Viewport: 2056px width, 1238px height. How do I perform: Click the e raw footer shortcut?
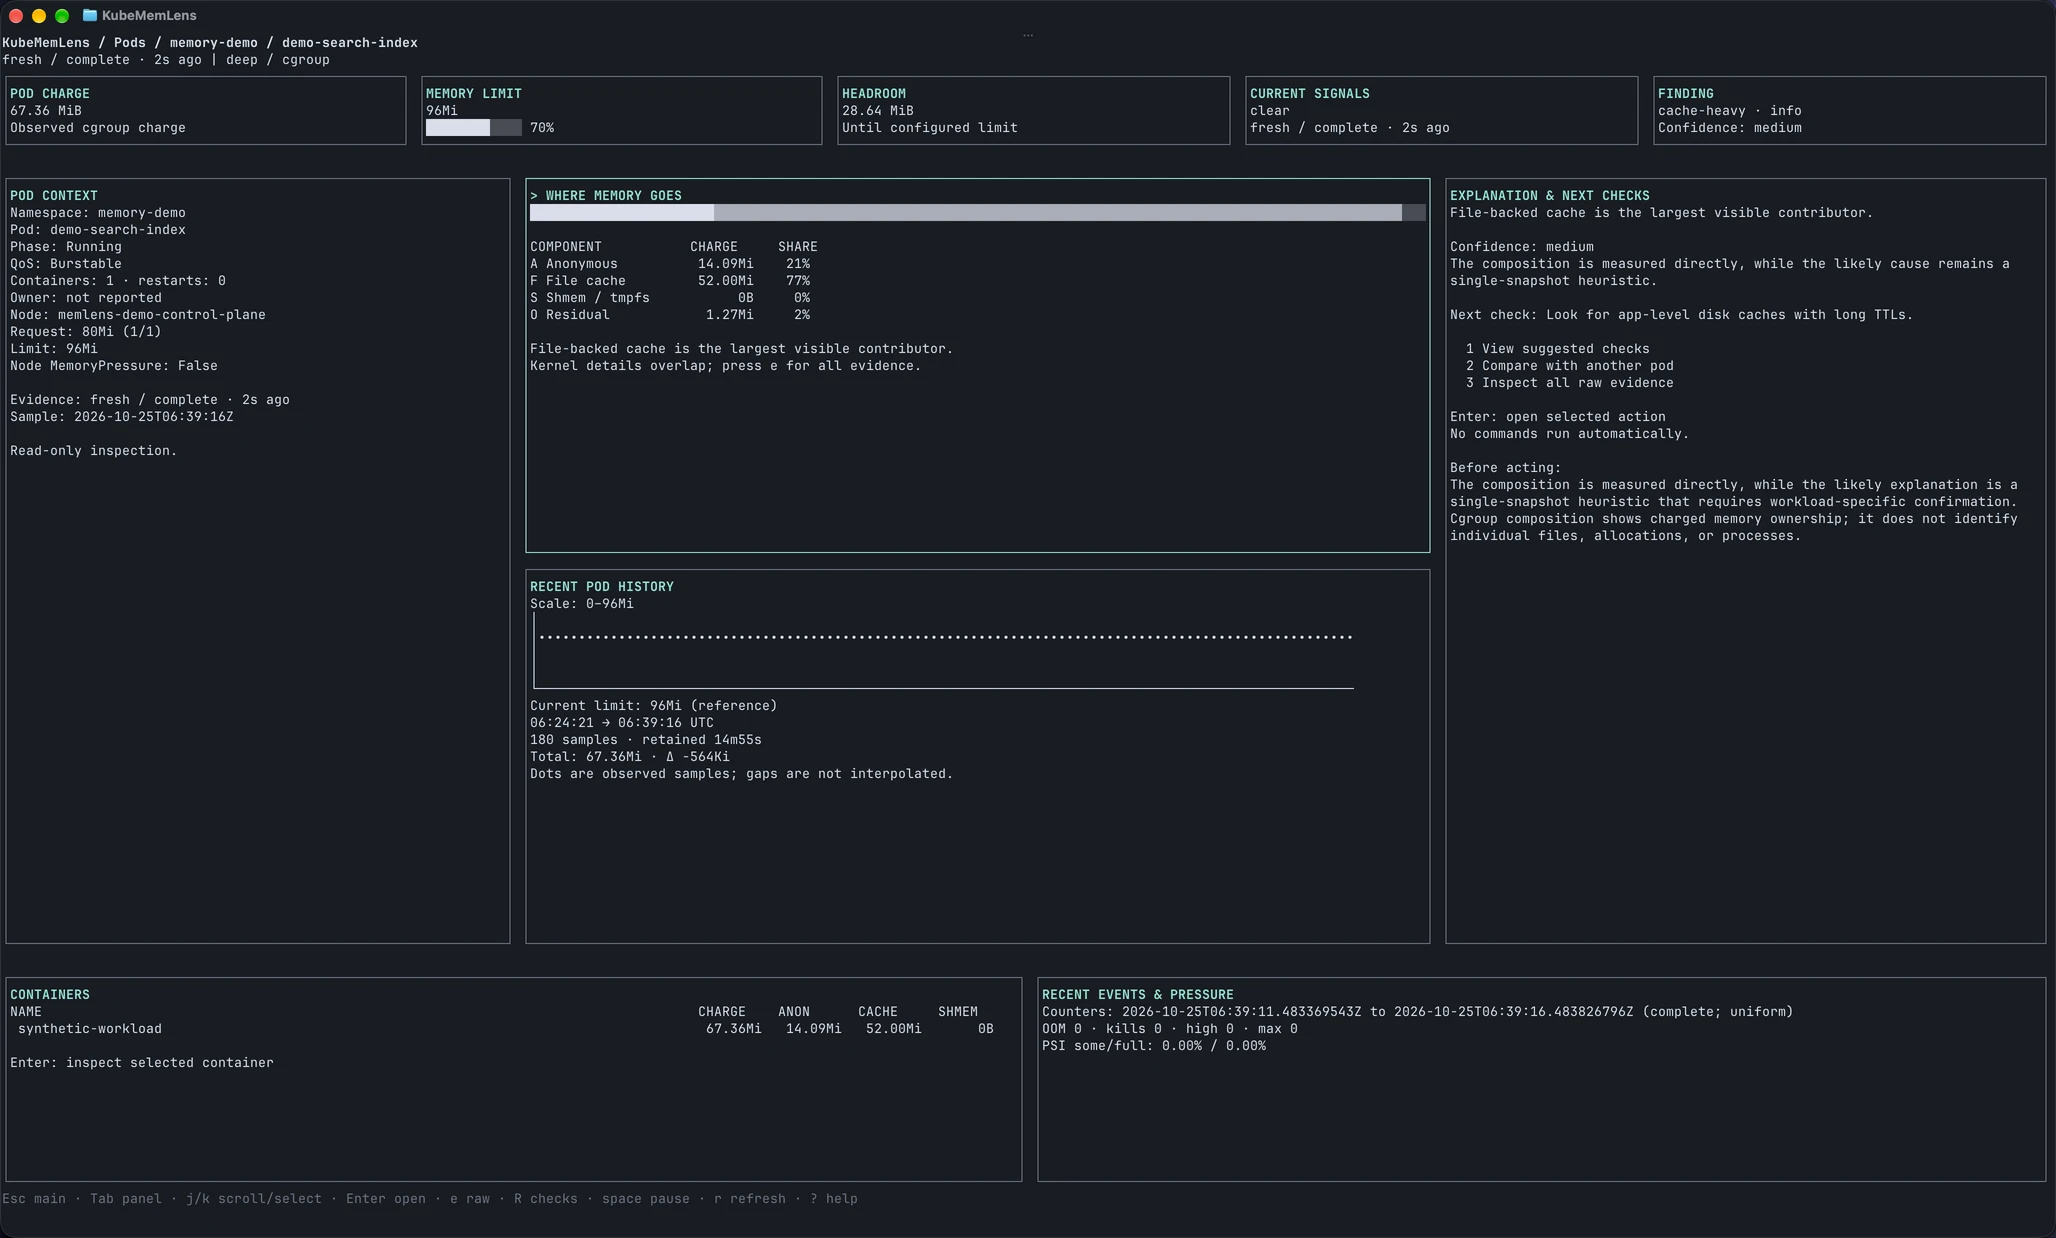pos(470,1199)
